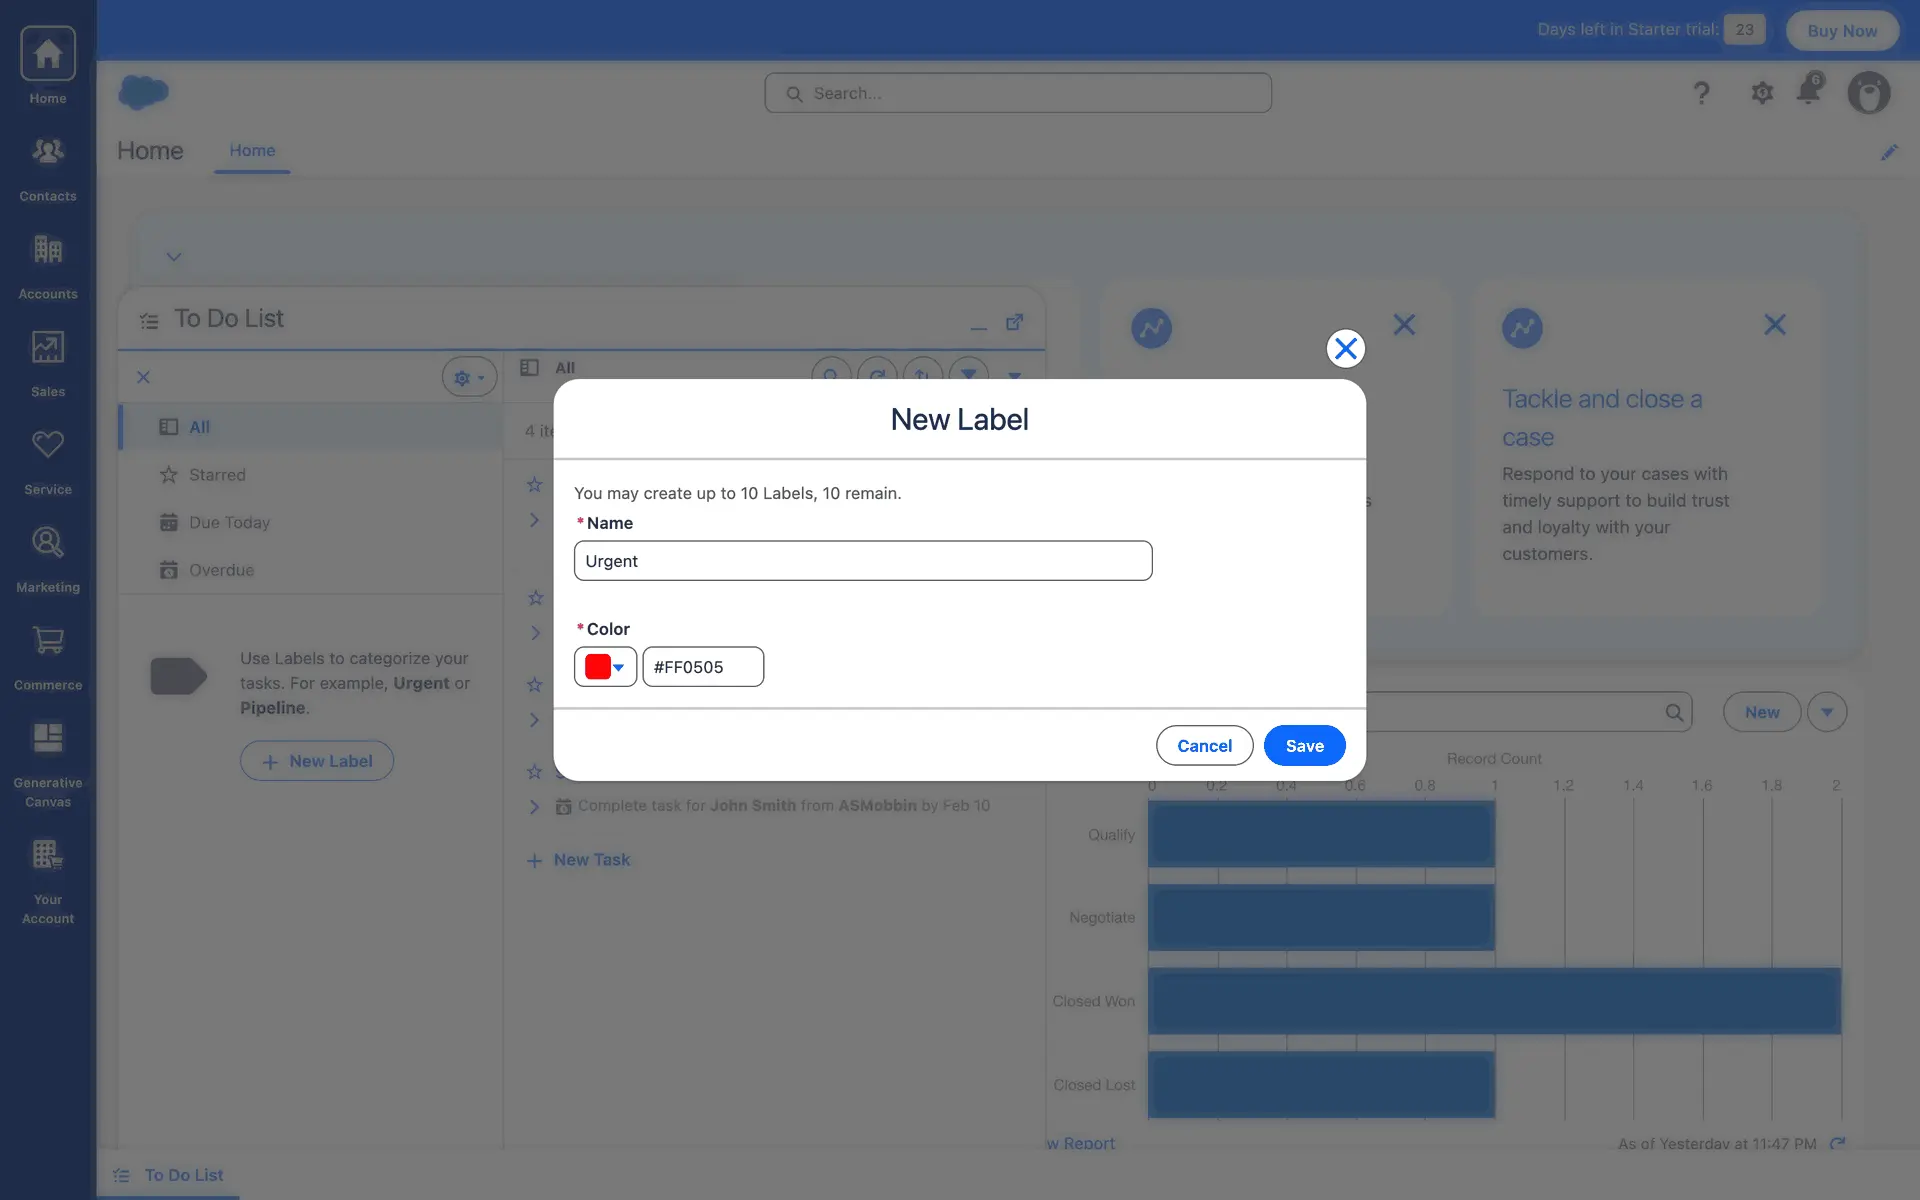Select the Starred filter in To Do List

tap(216, 475)
